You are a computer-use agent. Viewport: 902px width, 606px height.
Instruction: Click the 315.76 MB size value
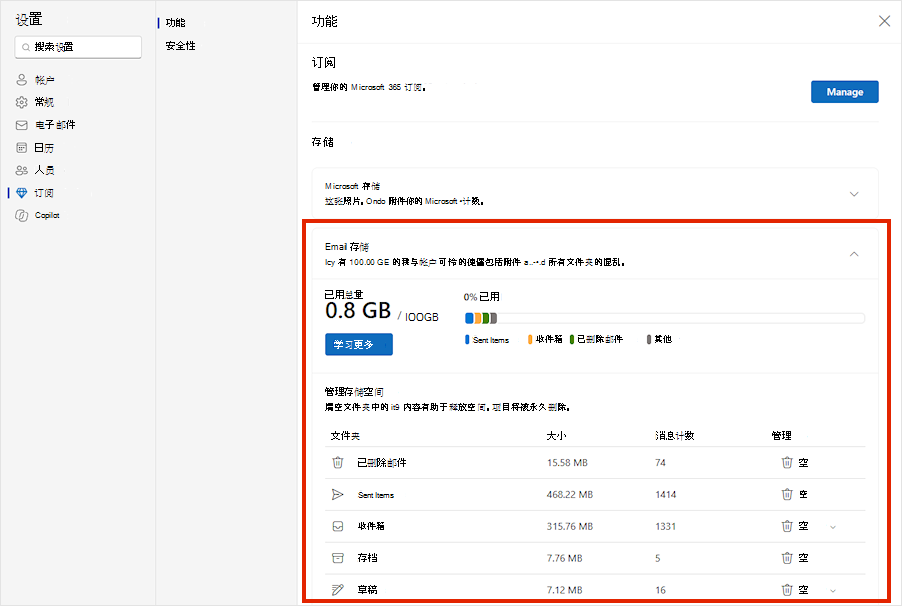[x=570, y=526]
